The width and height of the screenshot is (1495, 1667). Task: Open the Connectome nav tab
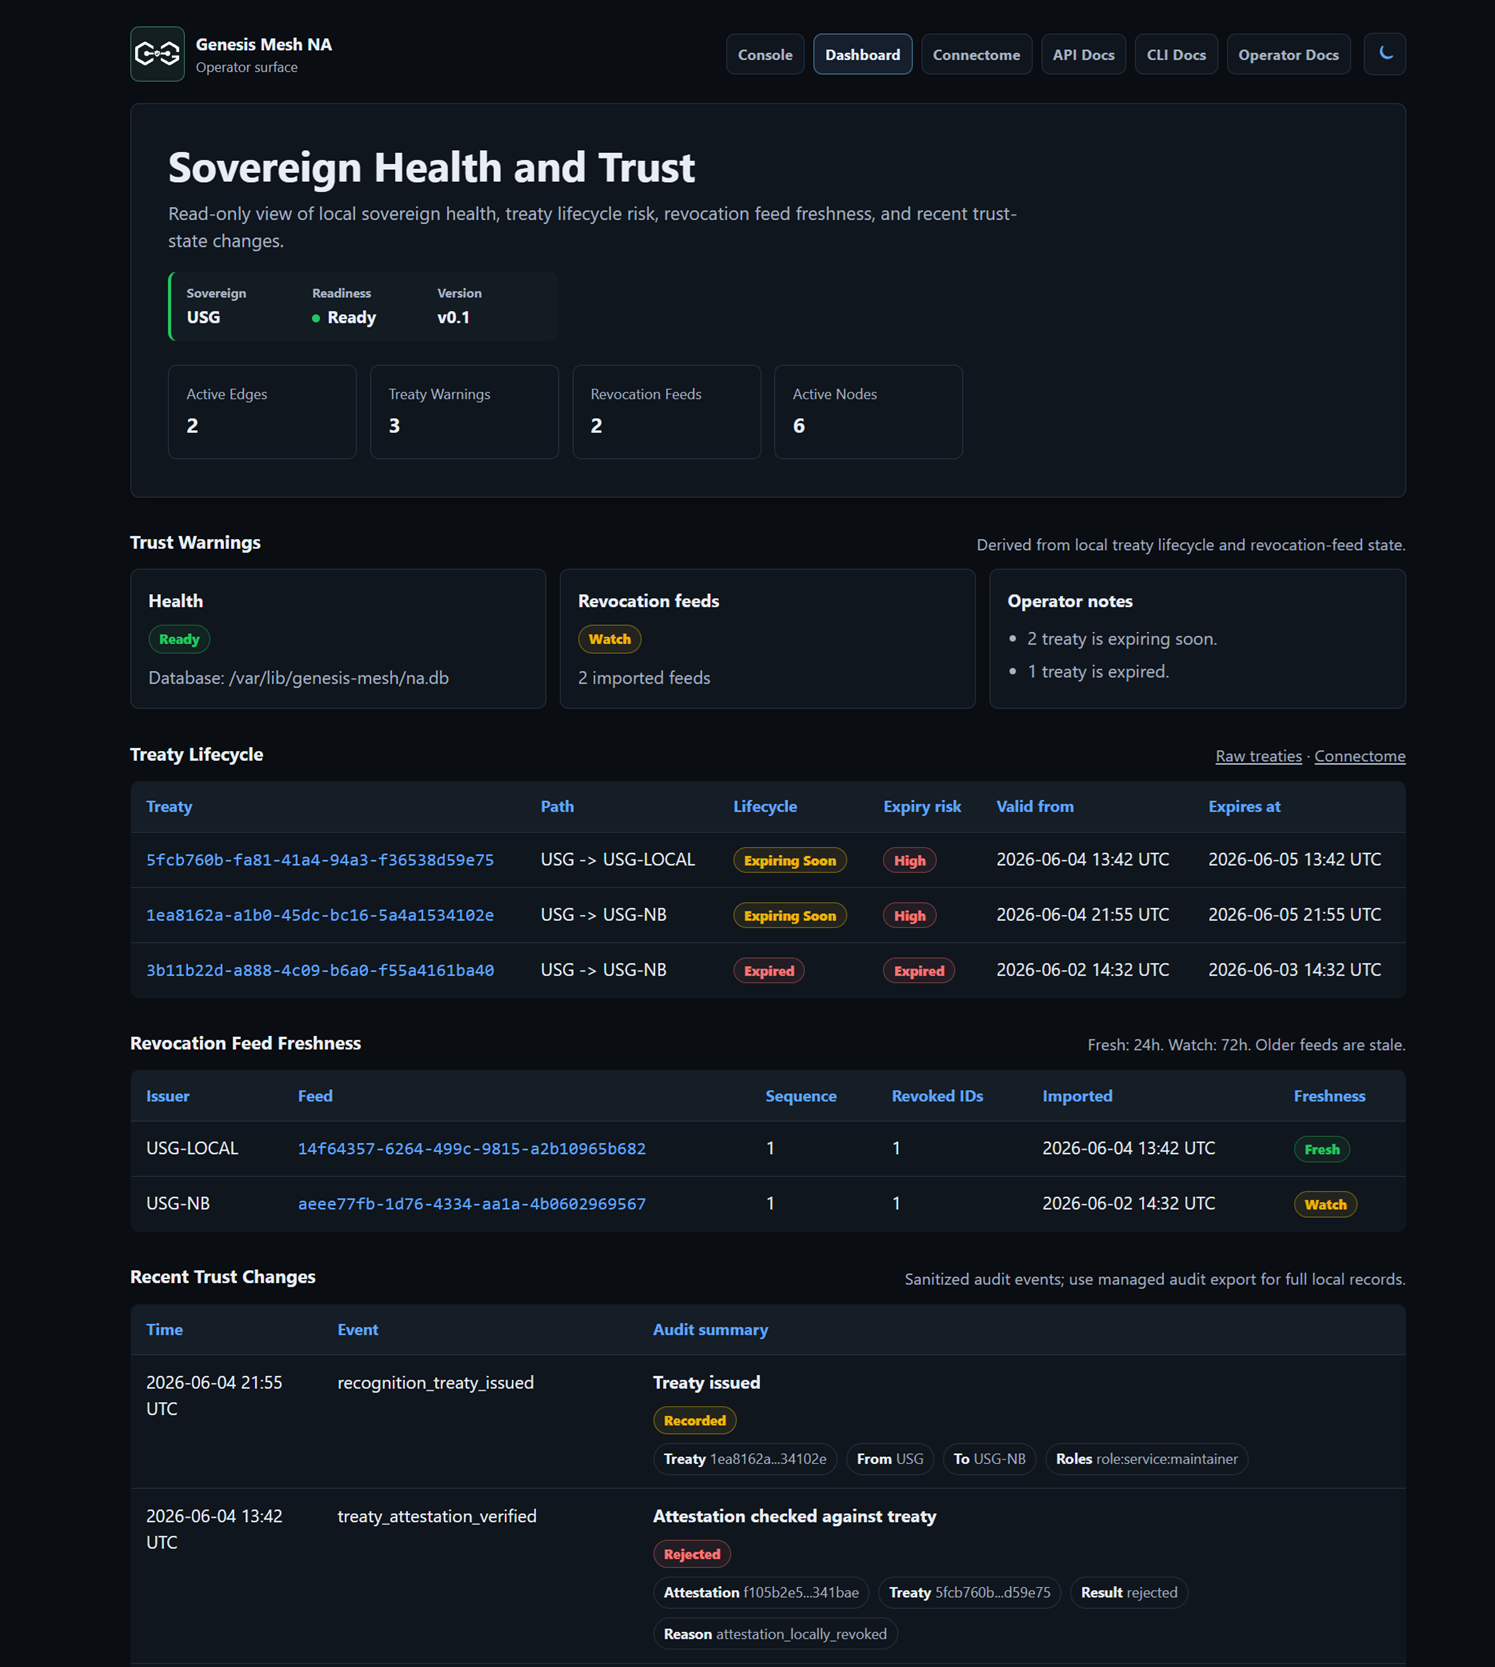(976, 55)
